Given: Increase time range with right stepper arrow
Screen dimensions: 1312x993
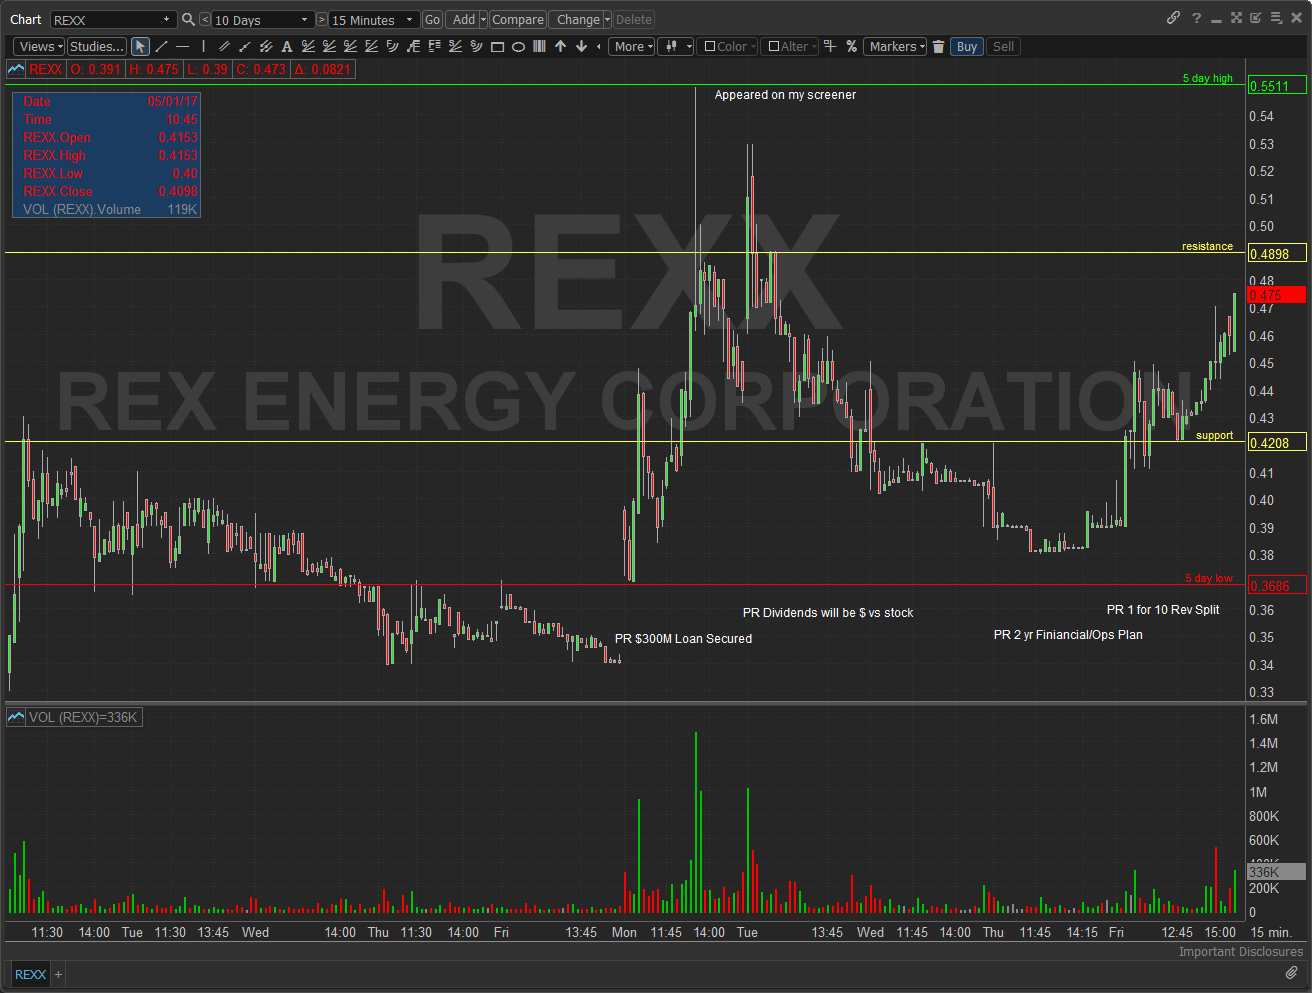Looking at the screenshot, I should point(322,20).
